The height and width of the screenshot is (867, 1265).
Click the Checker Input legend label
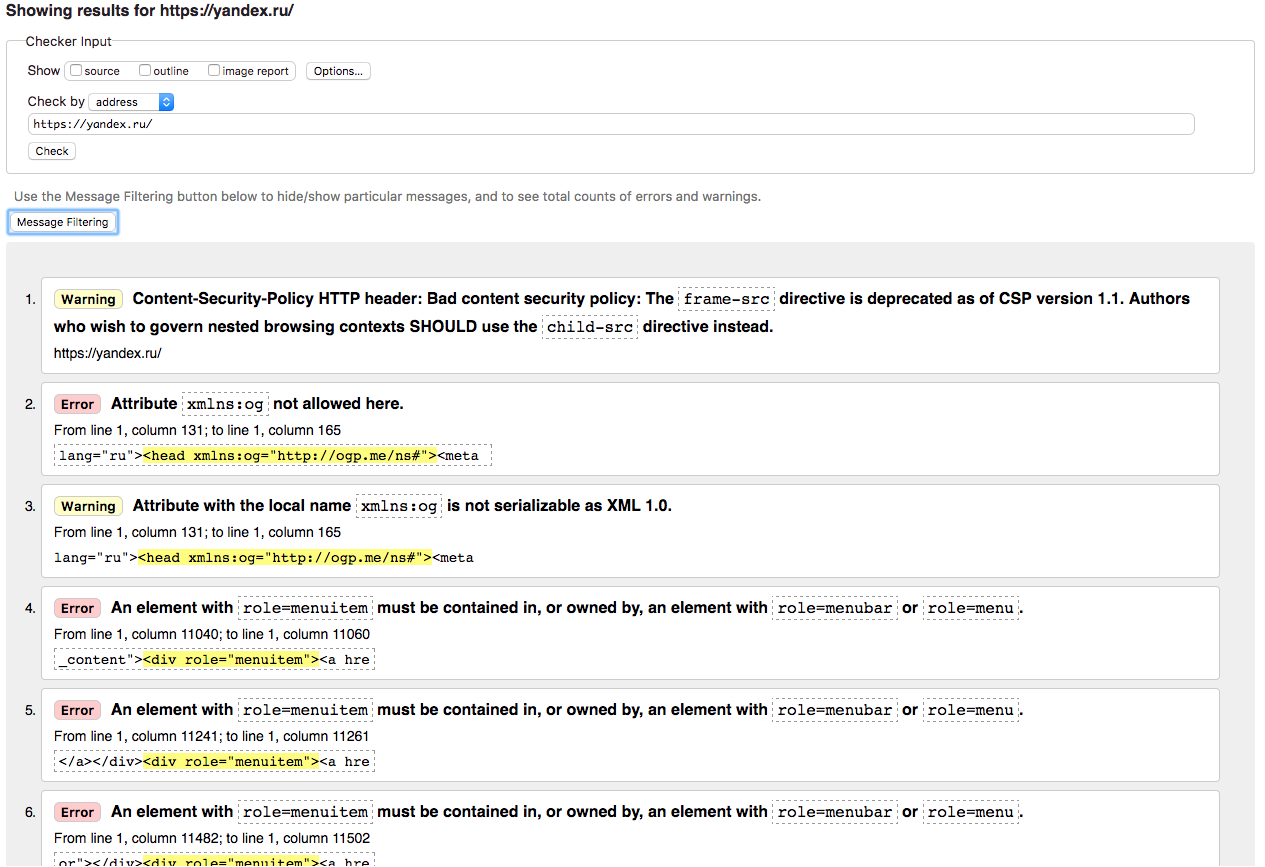click(x=69, y=42)
